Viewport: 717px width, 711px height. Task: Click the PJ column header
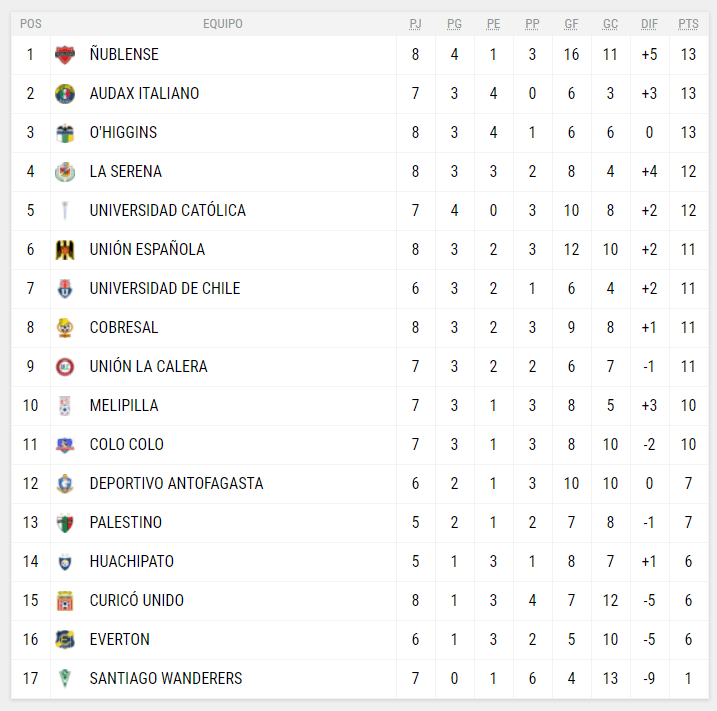(x=416, y=24)
